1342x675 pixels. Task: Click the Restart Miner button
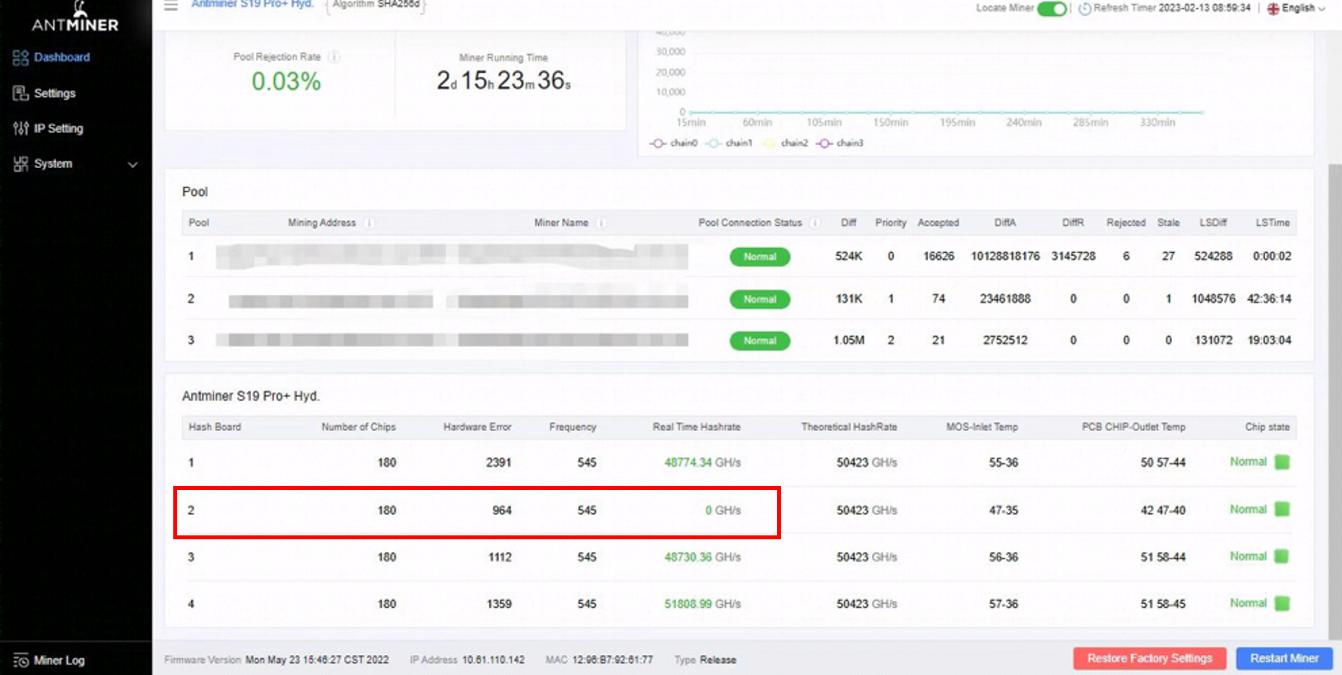coord(1285,658)
